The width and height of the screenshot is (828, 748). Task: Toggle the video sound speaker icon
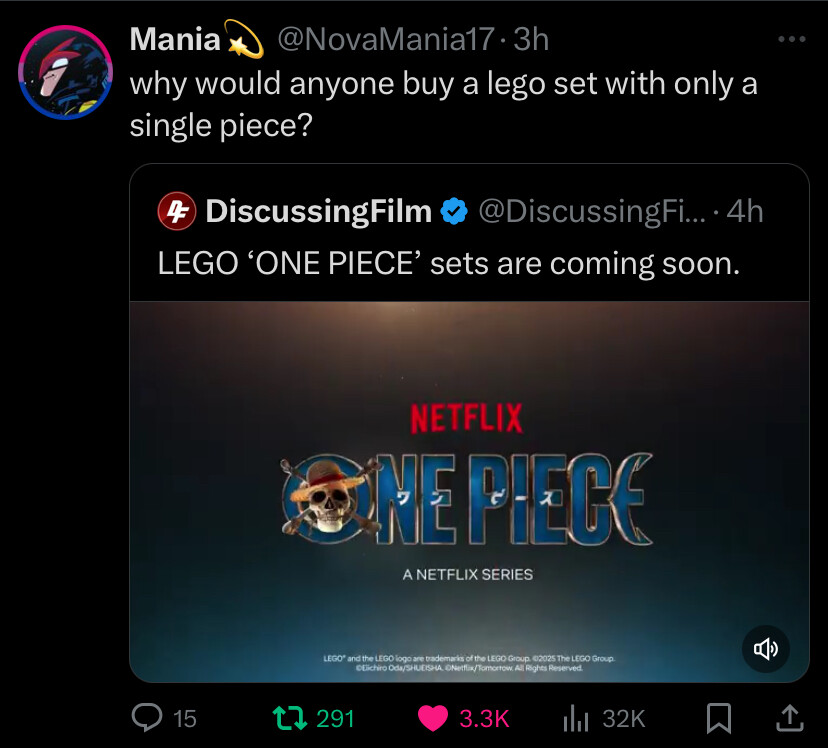pyautogui.click(x=766, y=649)
